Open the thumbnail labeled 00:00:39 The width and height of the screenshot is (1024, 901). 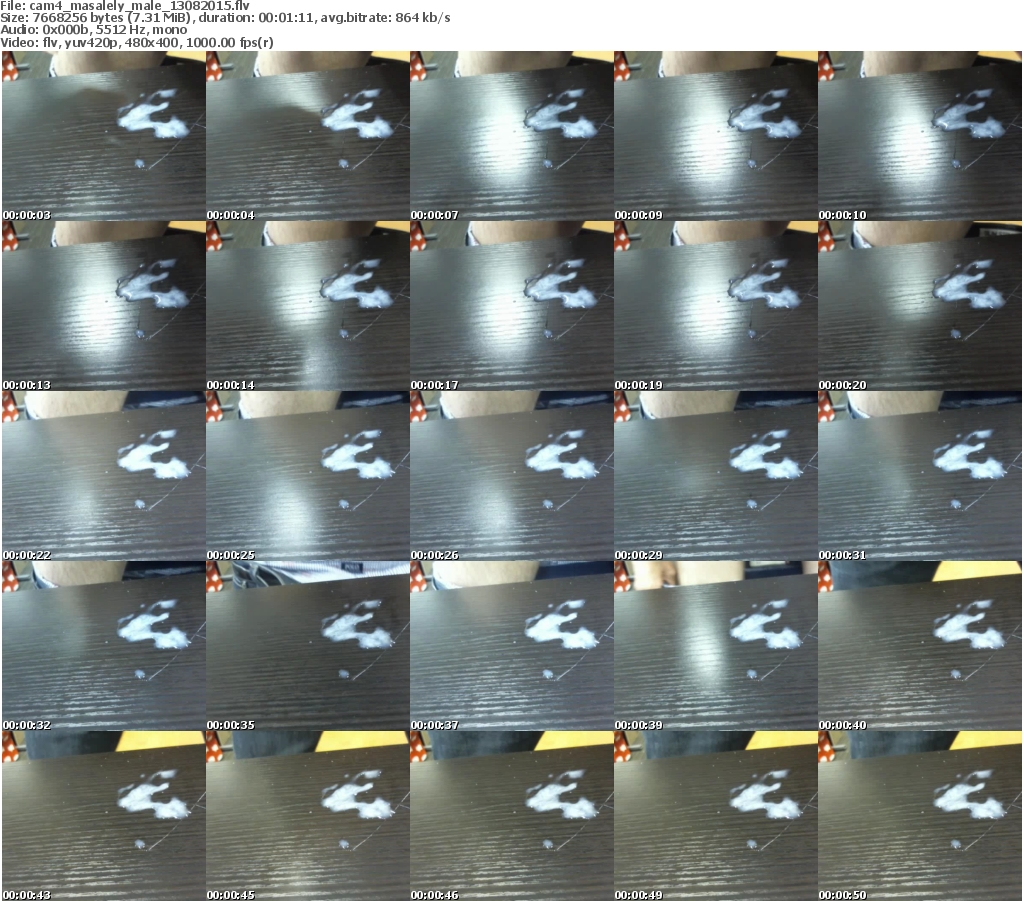tap(716, 646)
